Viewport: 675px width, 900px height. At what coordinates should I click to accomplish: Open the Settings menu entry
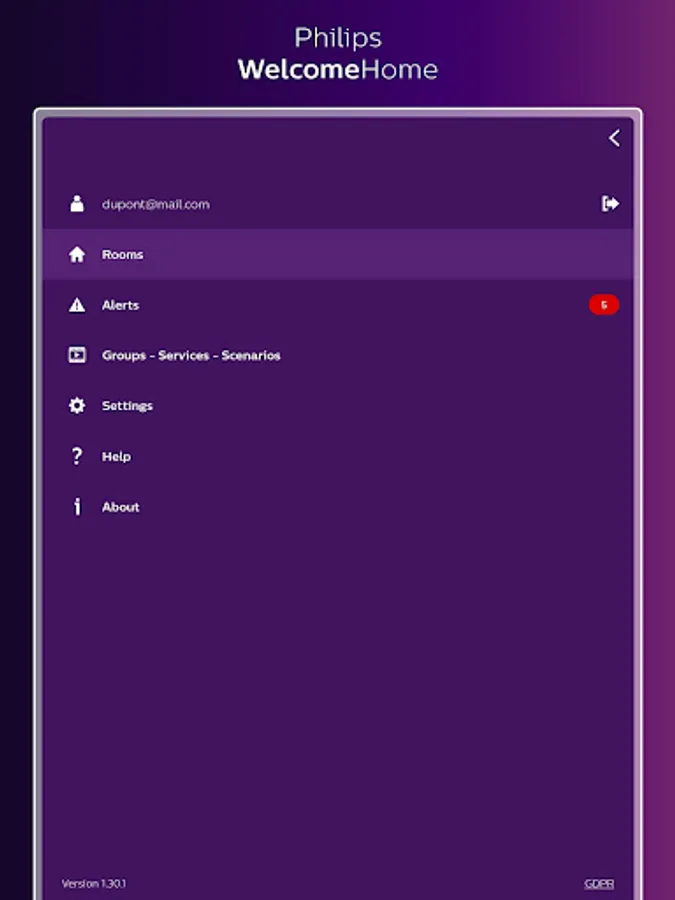click(x=338, y=406)
